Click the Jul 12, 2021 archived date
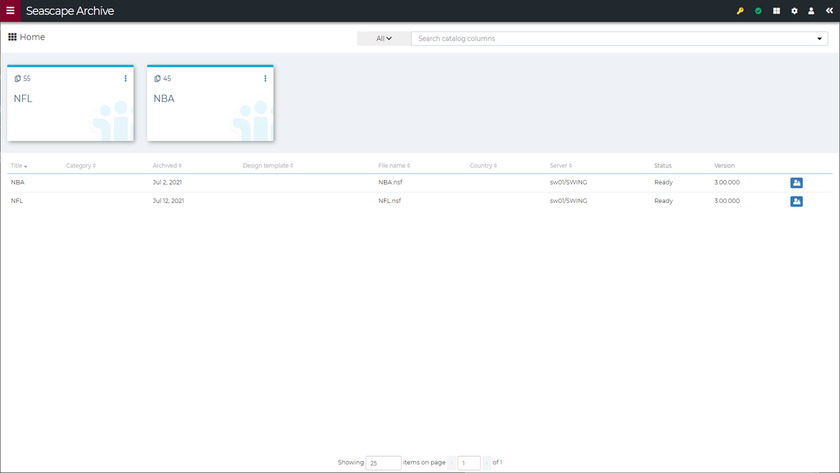Viewport: 840px width, 473px height. (x=168, y=201)
